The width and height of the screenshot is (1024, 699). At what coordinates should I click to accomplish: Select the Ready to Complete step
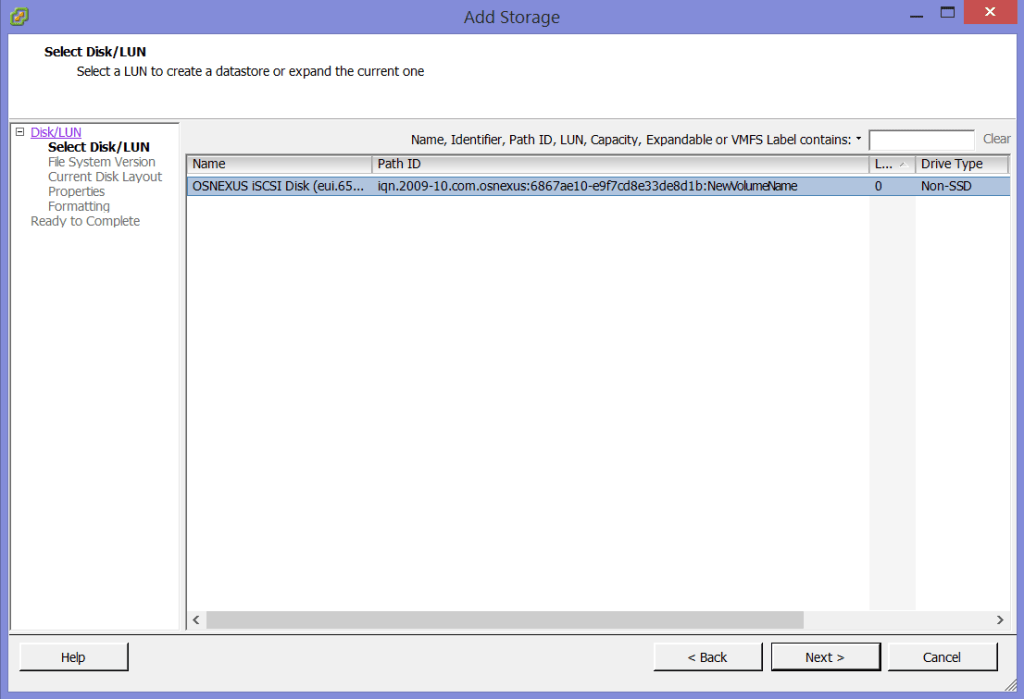tap(85, 221)
